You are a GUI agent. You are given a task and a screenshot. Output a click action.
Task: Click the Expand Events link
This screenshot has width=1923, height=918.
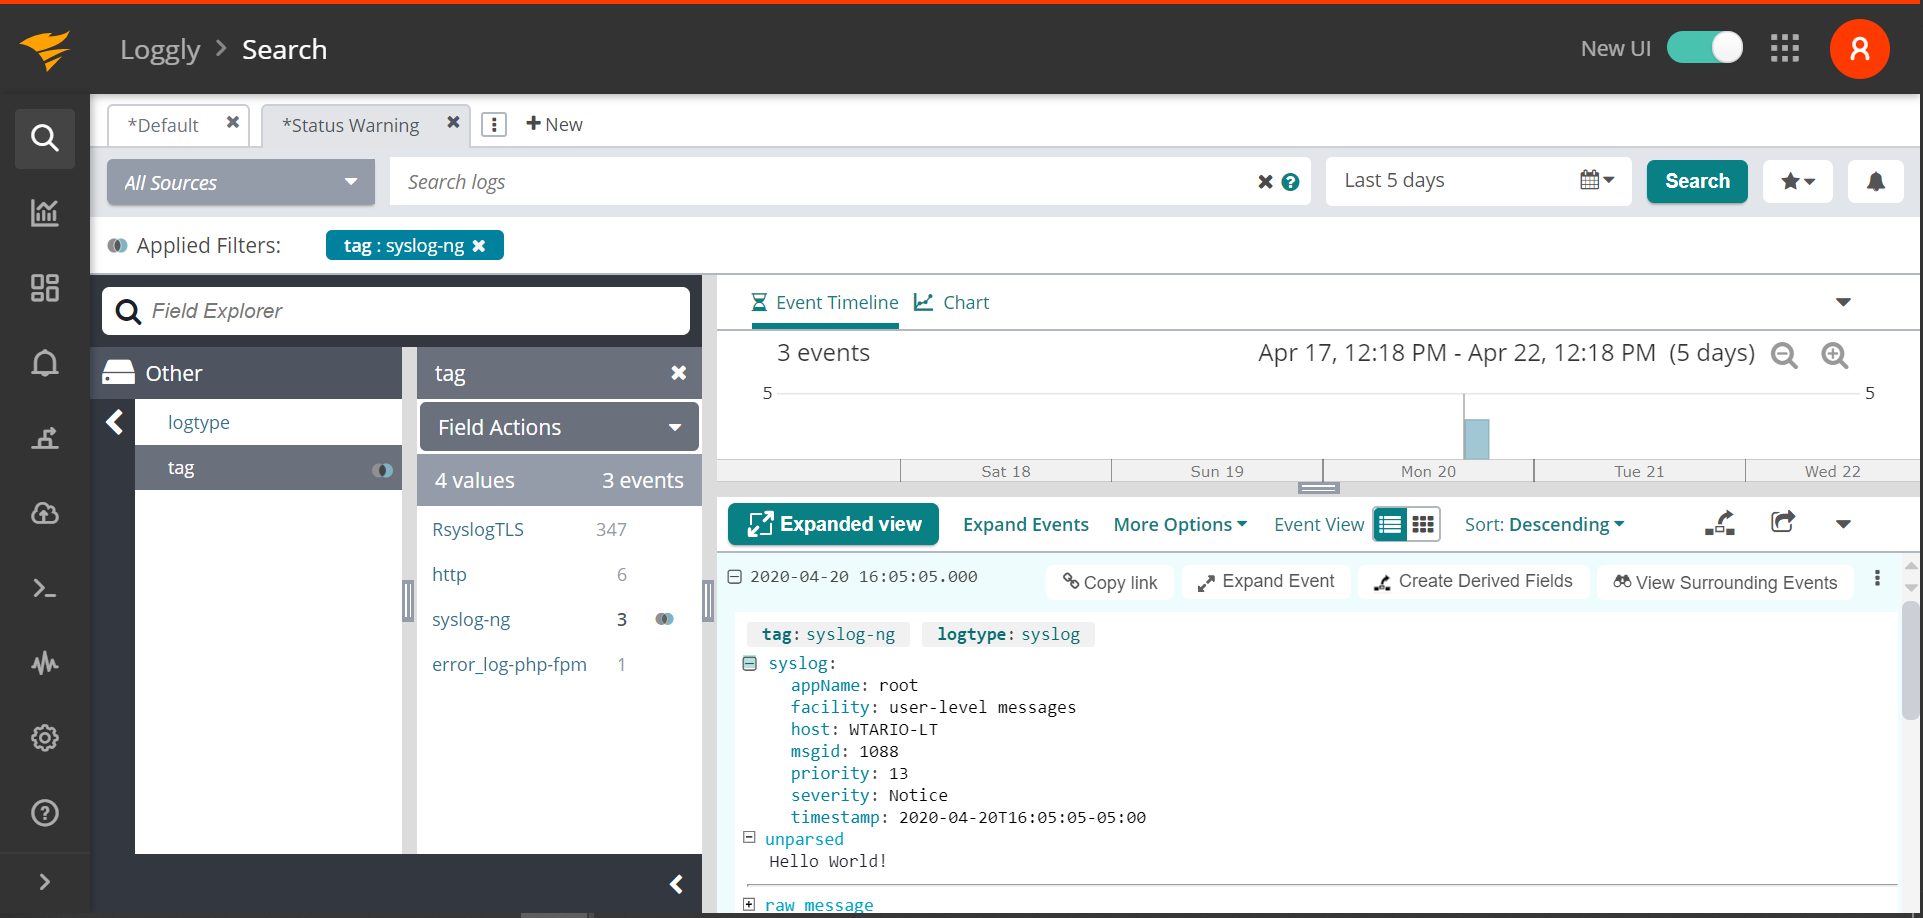[x=1025, y=524]
